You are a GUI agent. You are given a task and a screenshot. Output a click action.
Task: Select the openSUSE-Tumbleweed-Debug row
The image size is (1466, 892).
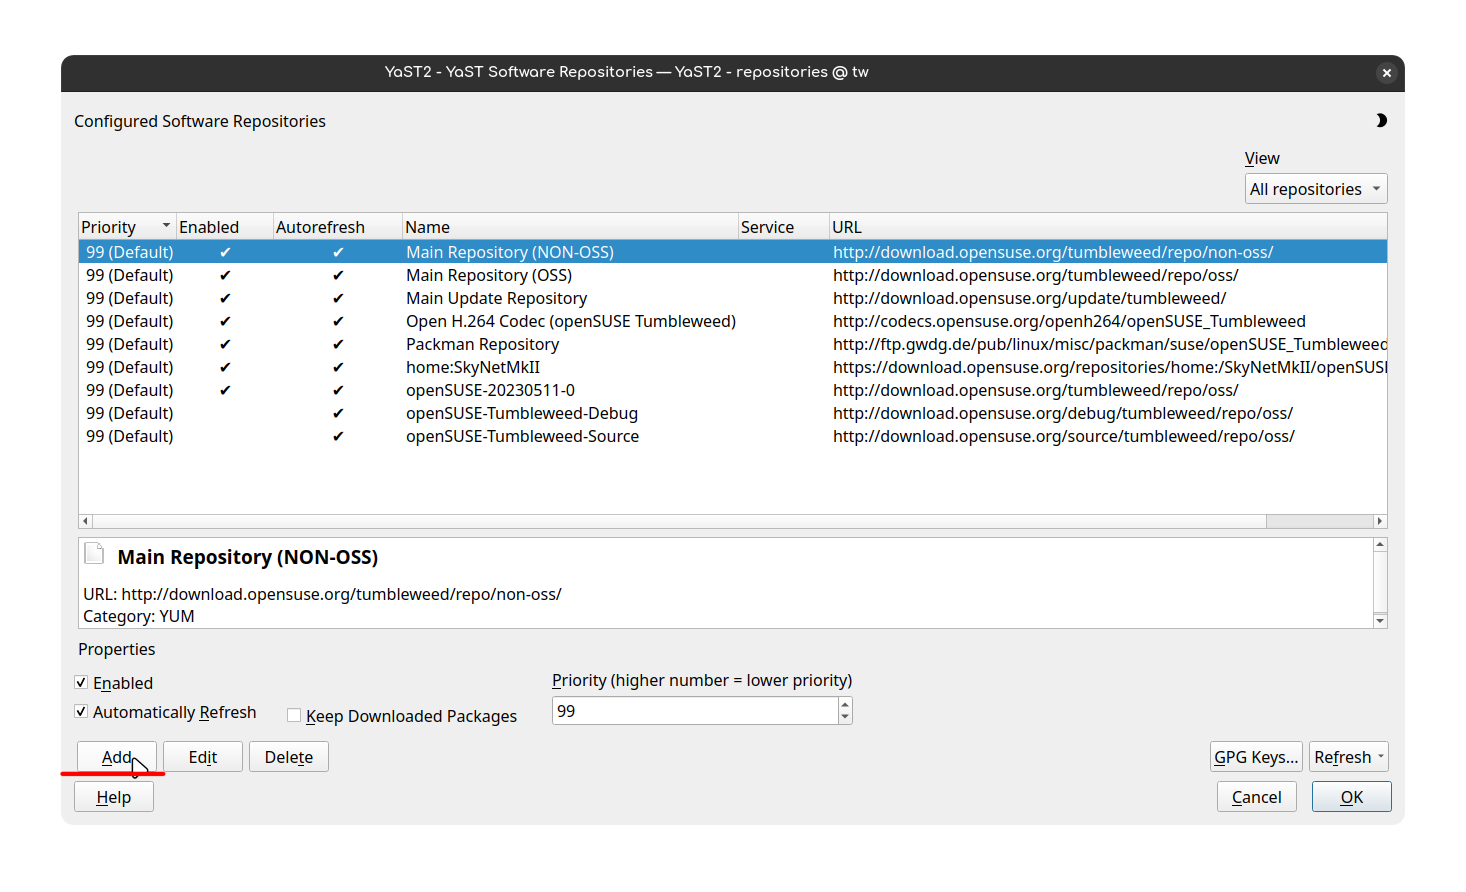(x=732, y=413)
